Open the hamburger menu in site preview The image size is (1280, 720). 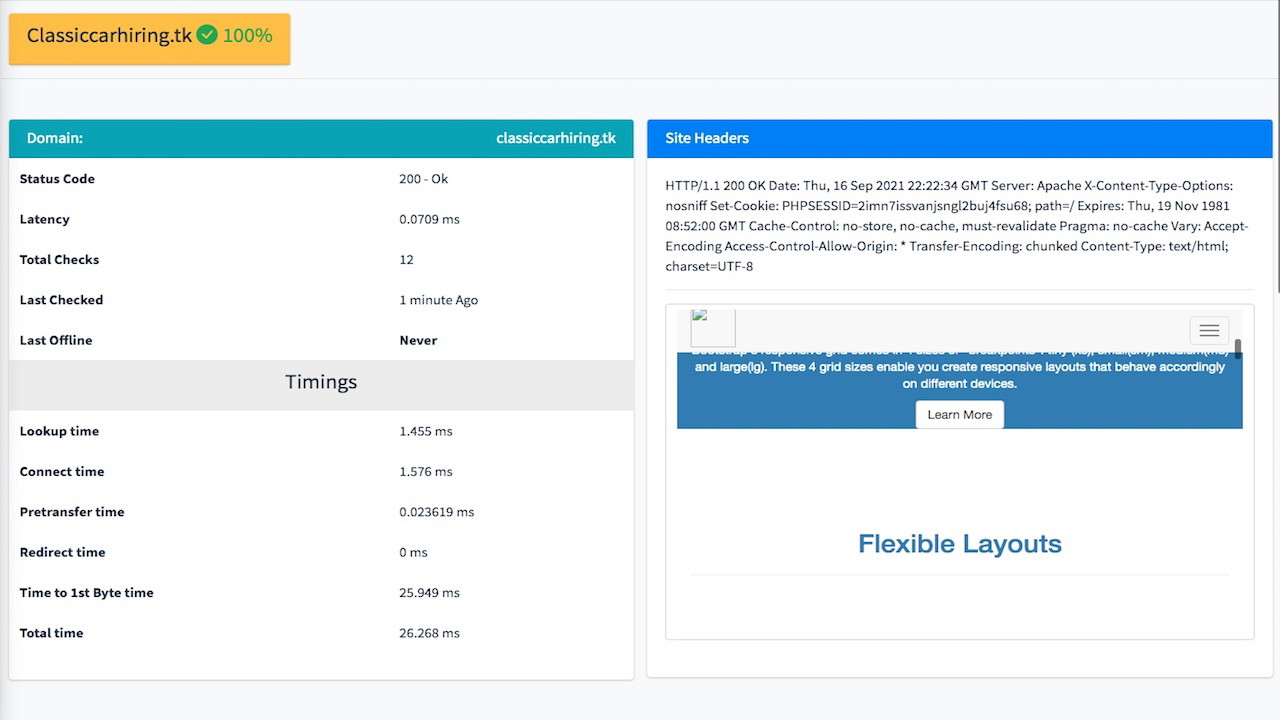click(x=1209, y=330)
